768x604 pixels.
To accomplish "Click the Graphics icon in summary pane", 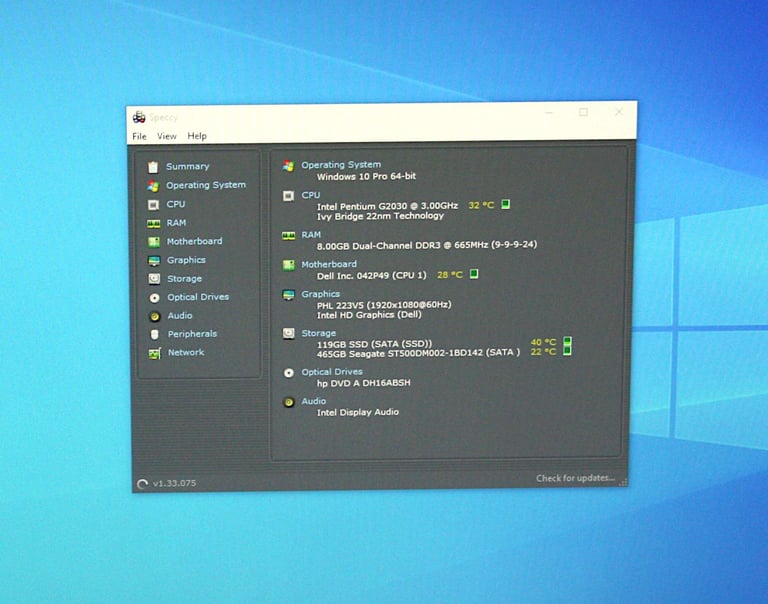I will tap(288, 295).
